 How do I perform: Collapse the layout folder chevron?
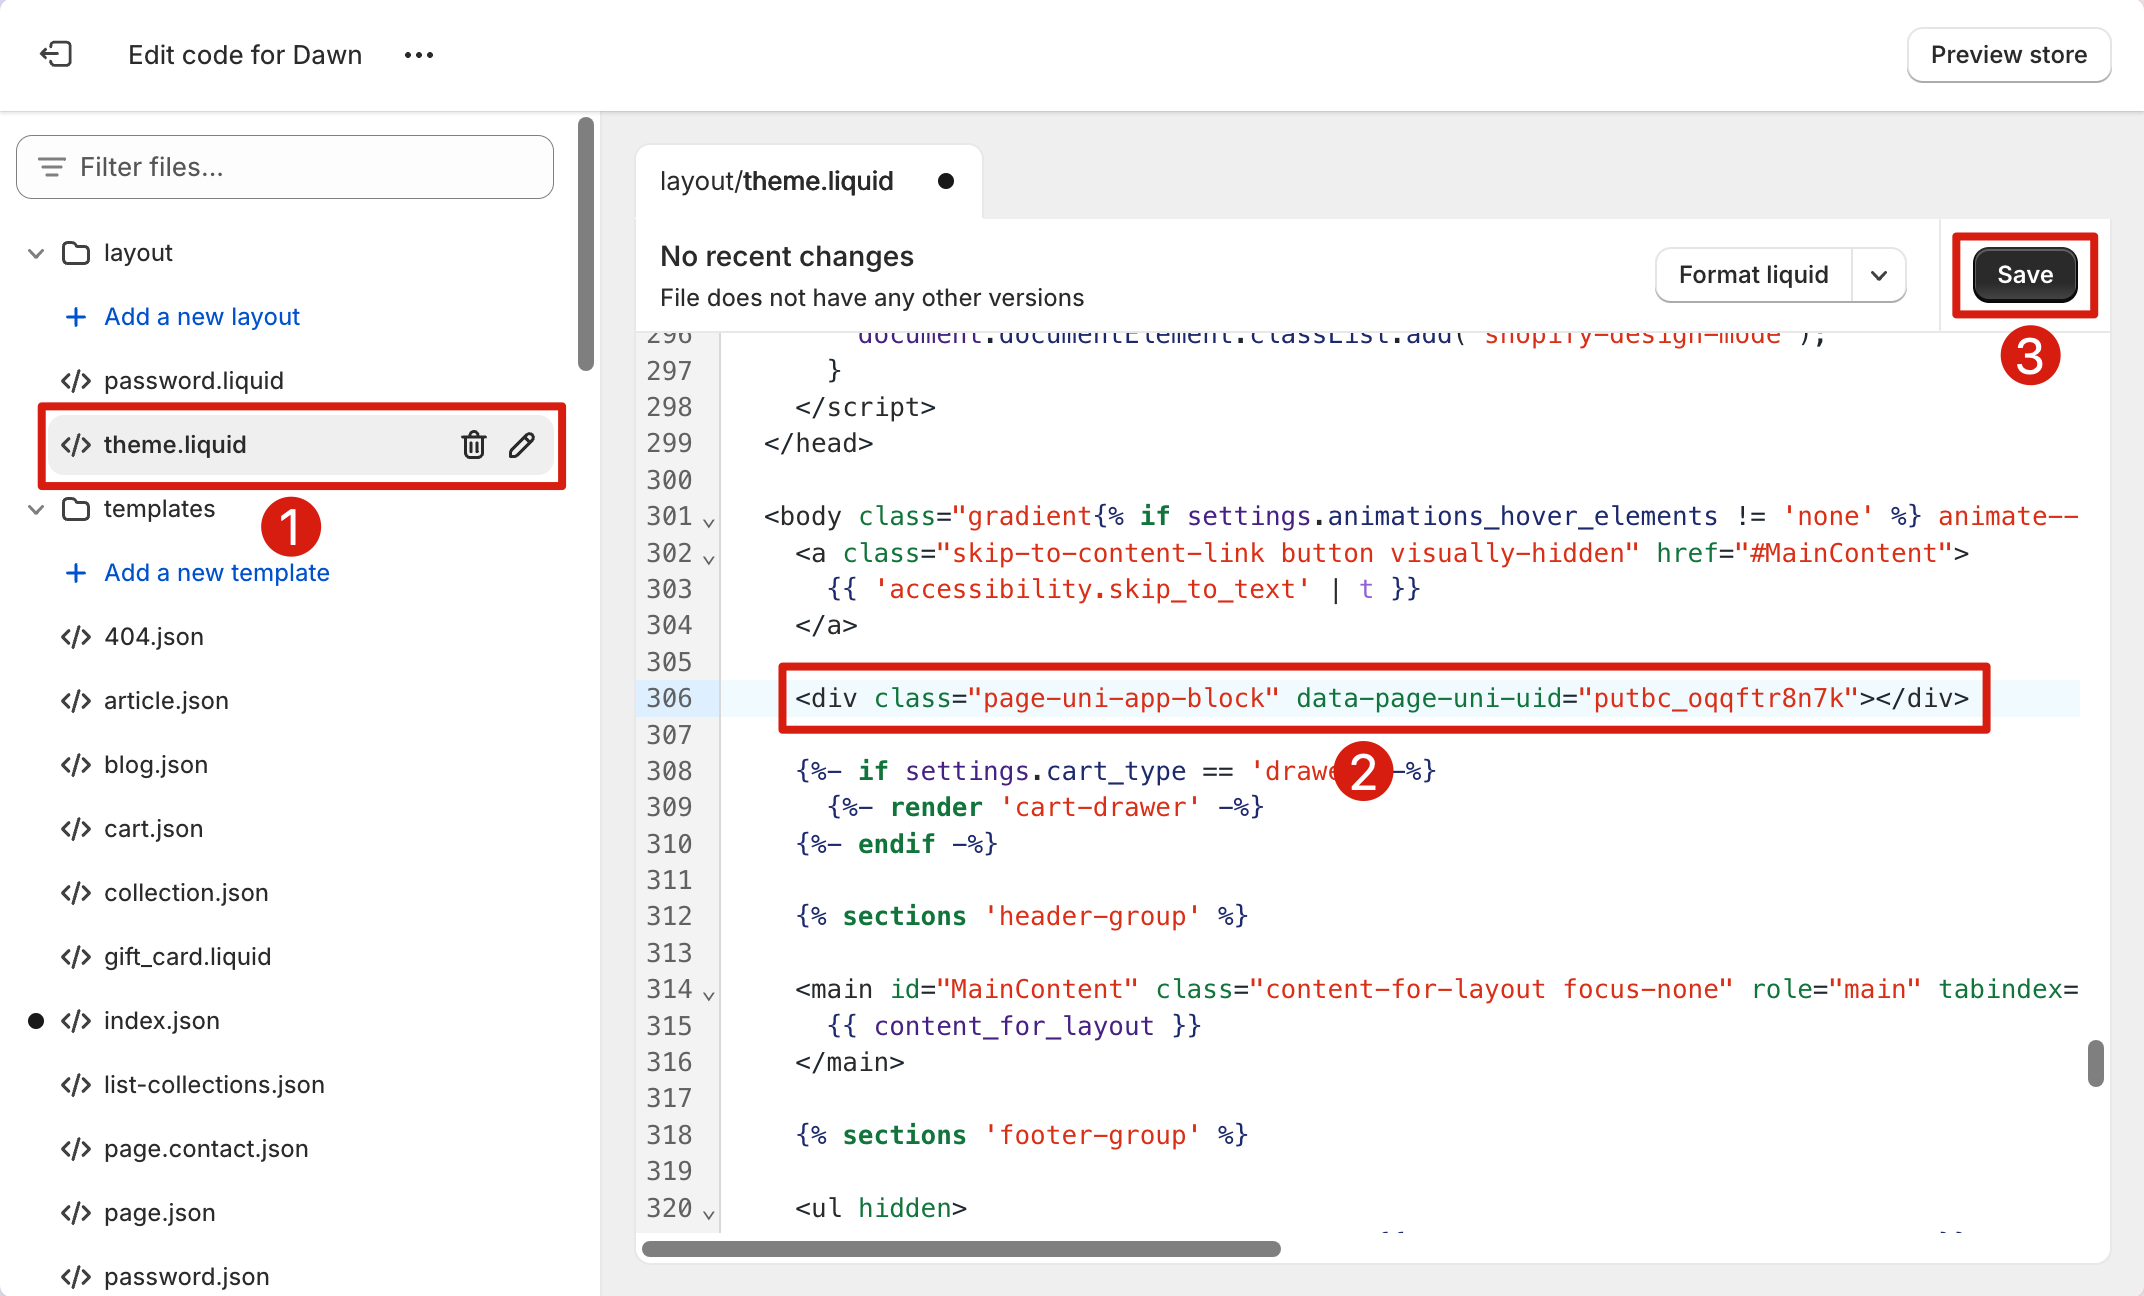(x=36, y=253)
